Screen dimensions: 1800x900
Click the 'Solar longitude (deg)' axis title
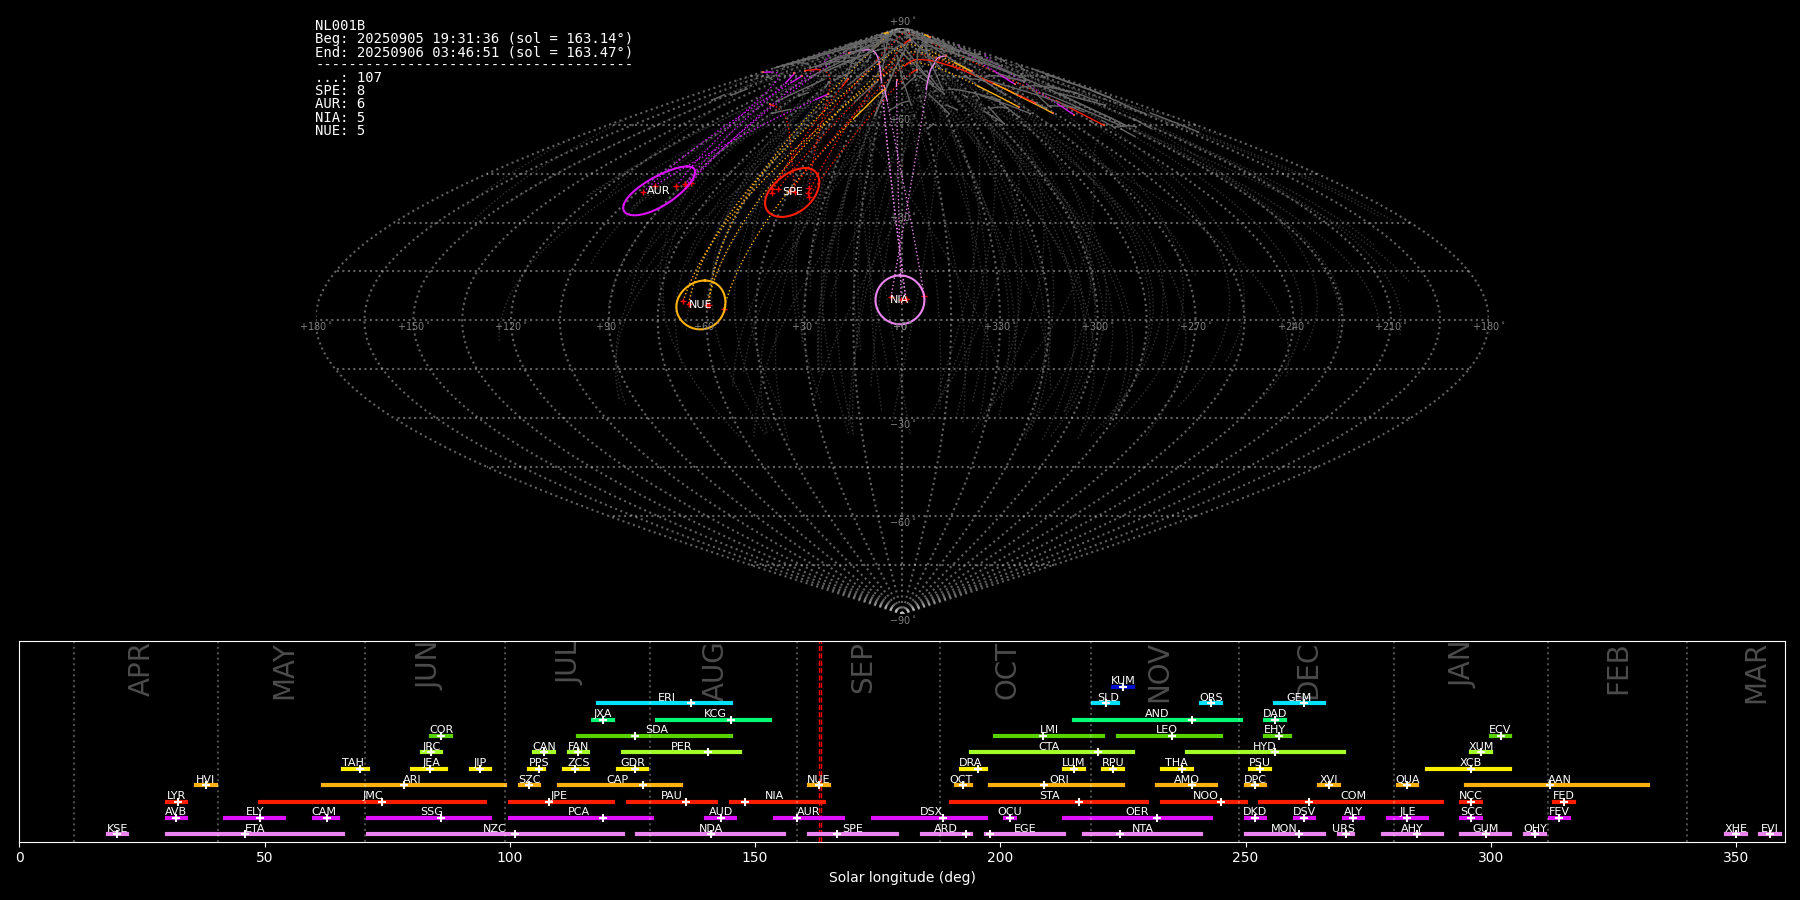pyautogui.click(x=902, y=878)
